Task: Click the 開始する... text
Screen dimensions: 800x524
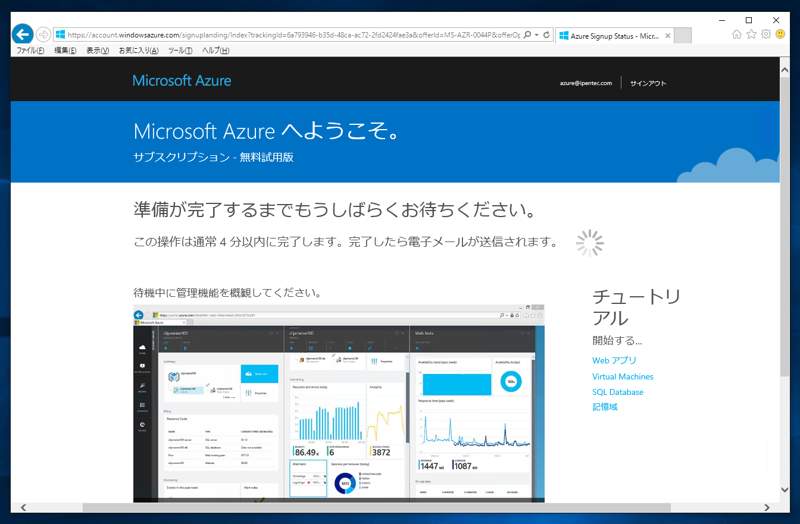Action: coord(617,340)
